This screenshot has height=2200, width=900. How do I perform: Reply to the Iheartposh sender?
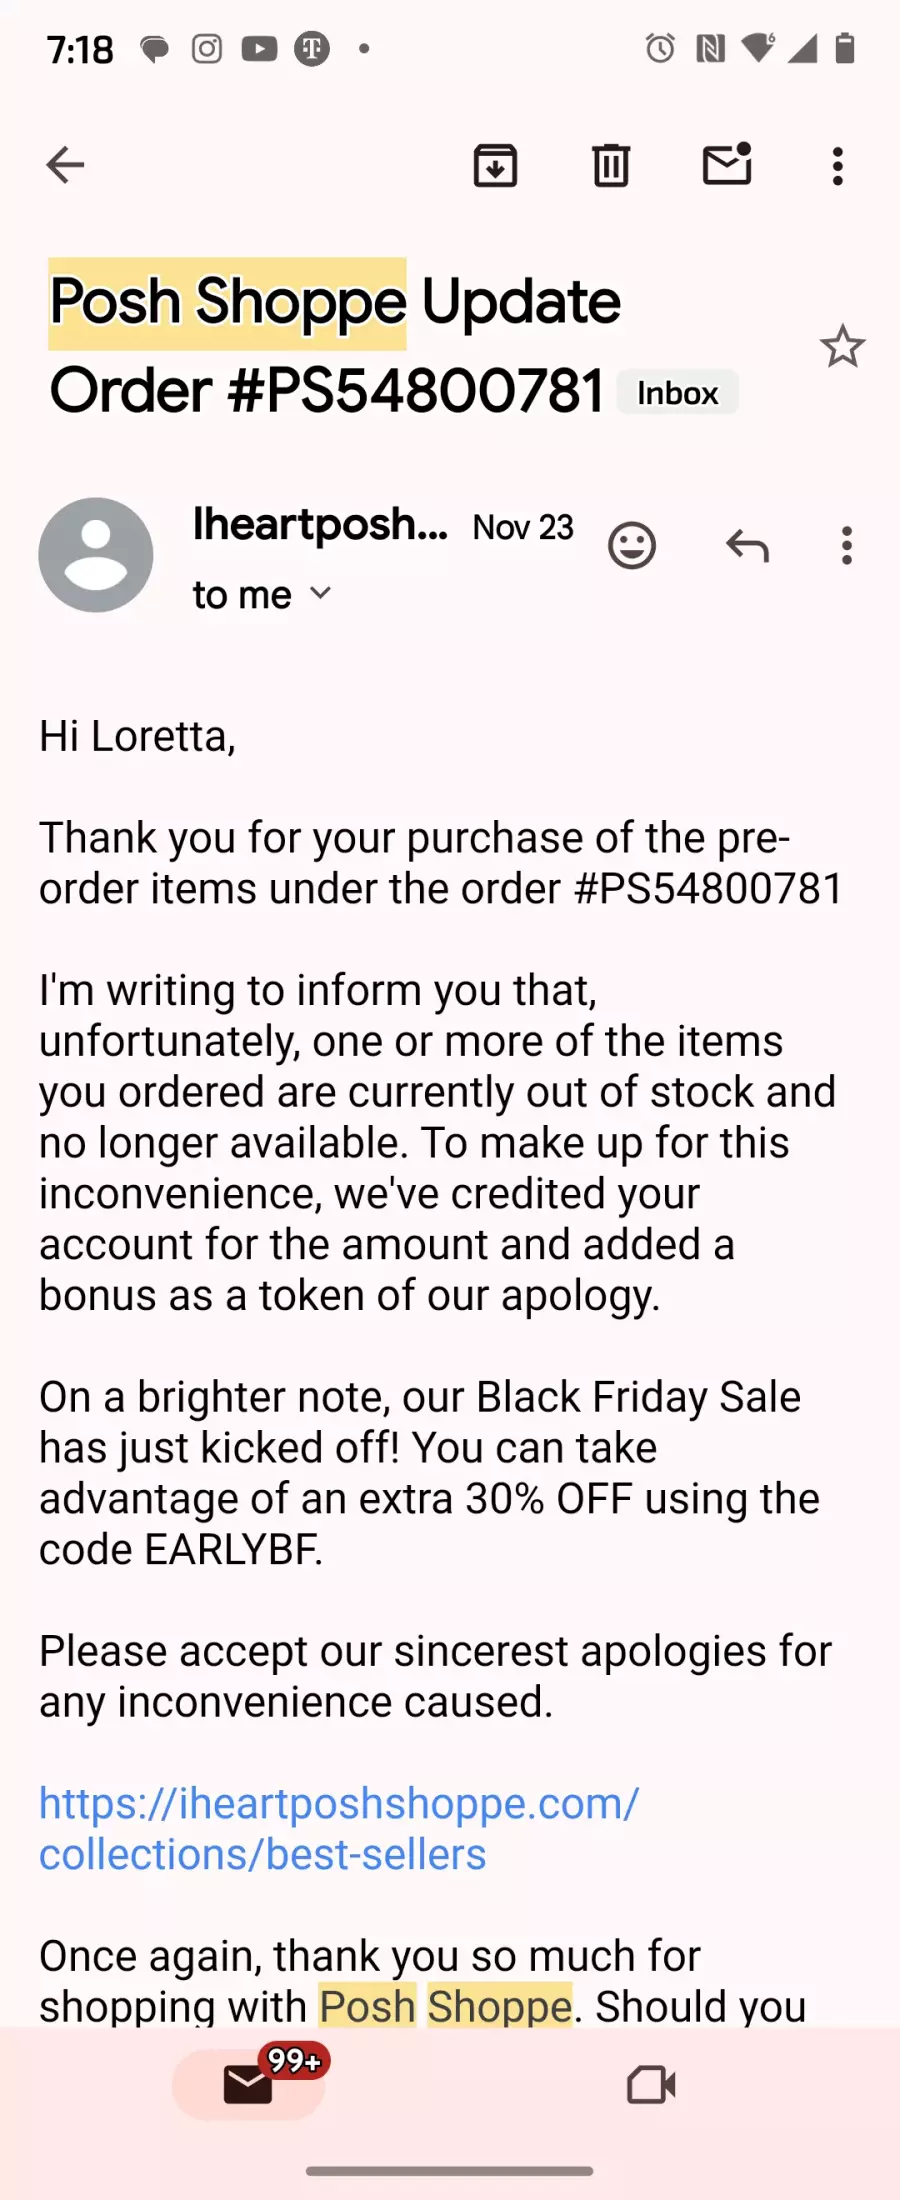(x=747, y=546)
